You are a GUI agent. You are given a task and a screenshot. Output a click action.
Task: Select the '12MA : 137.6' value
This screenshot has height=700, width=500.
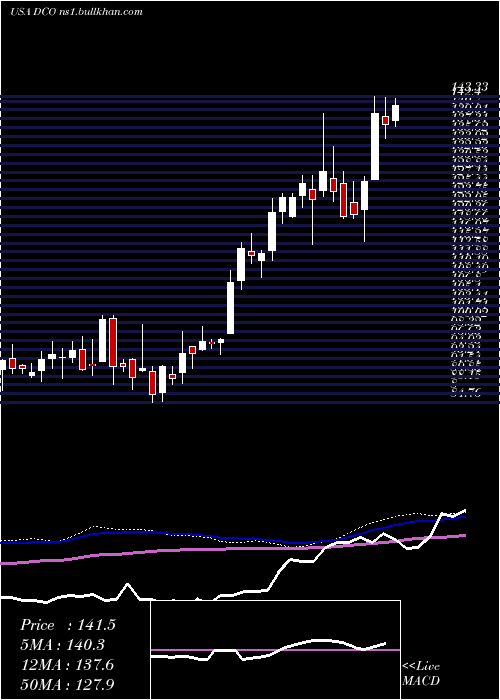[67, 665]
